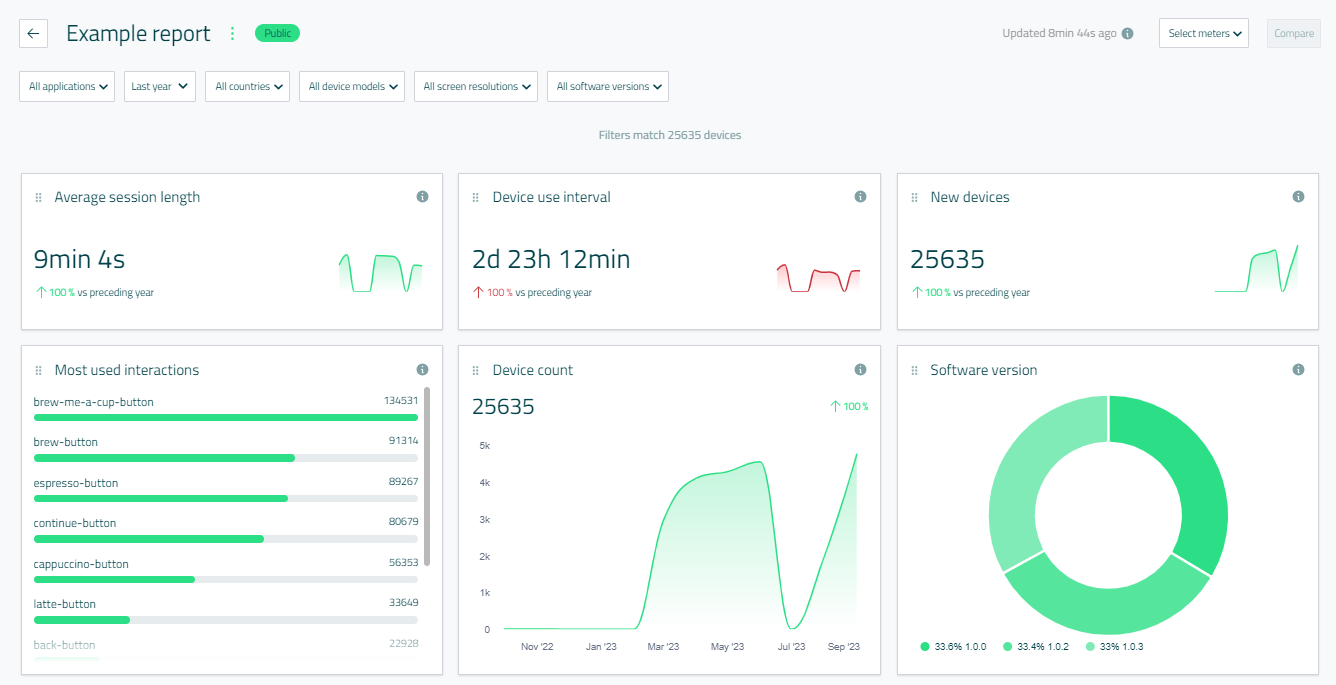1336x685 pixels.
Task: Toggle 1.0.3 legend entry in Software version
Action: [x=1113, y=647]
